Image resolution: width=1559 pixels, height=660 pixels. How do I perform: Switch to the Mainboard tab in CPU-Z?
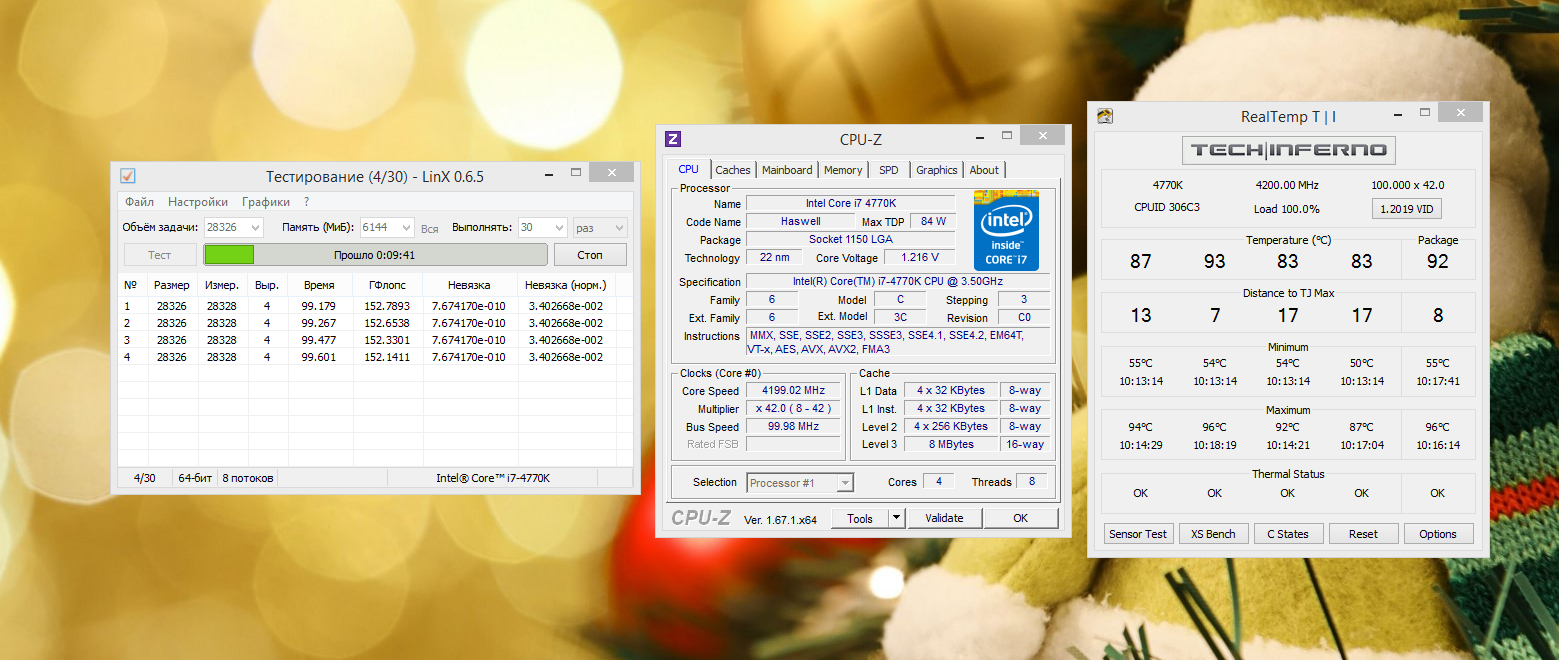coord(787,170)
